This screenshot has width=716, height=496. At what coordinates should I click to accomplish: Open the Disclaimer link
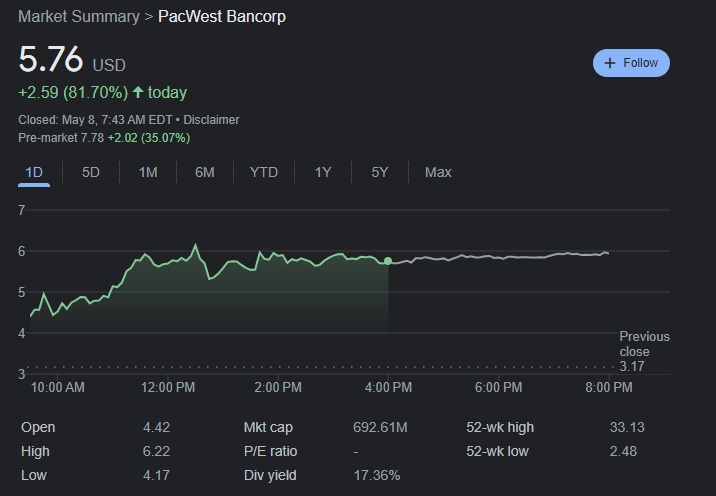211,120
